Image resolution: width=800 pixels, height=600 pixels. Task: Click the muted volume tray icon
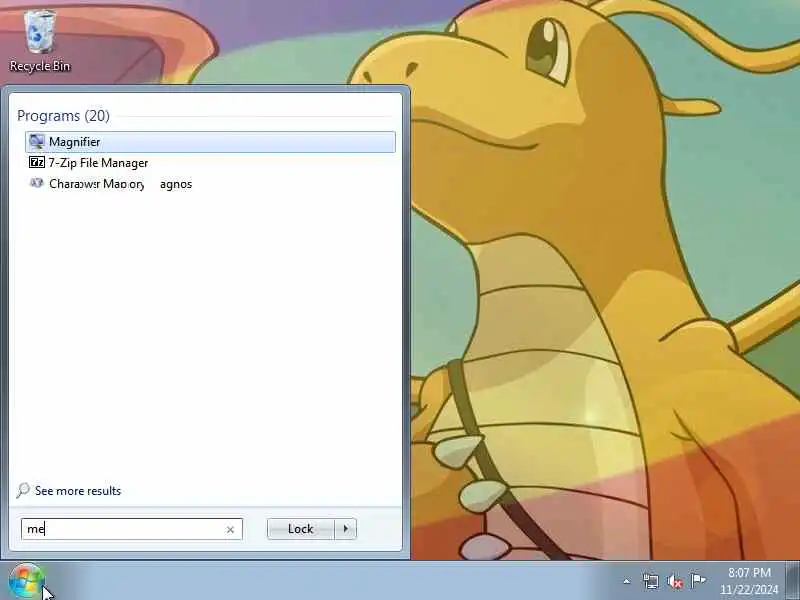point(675,581)
